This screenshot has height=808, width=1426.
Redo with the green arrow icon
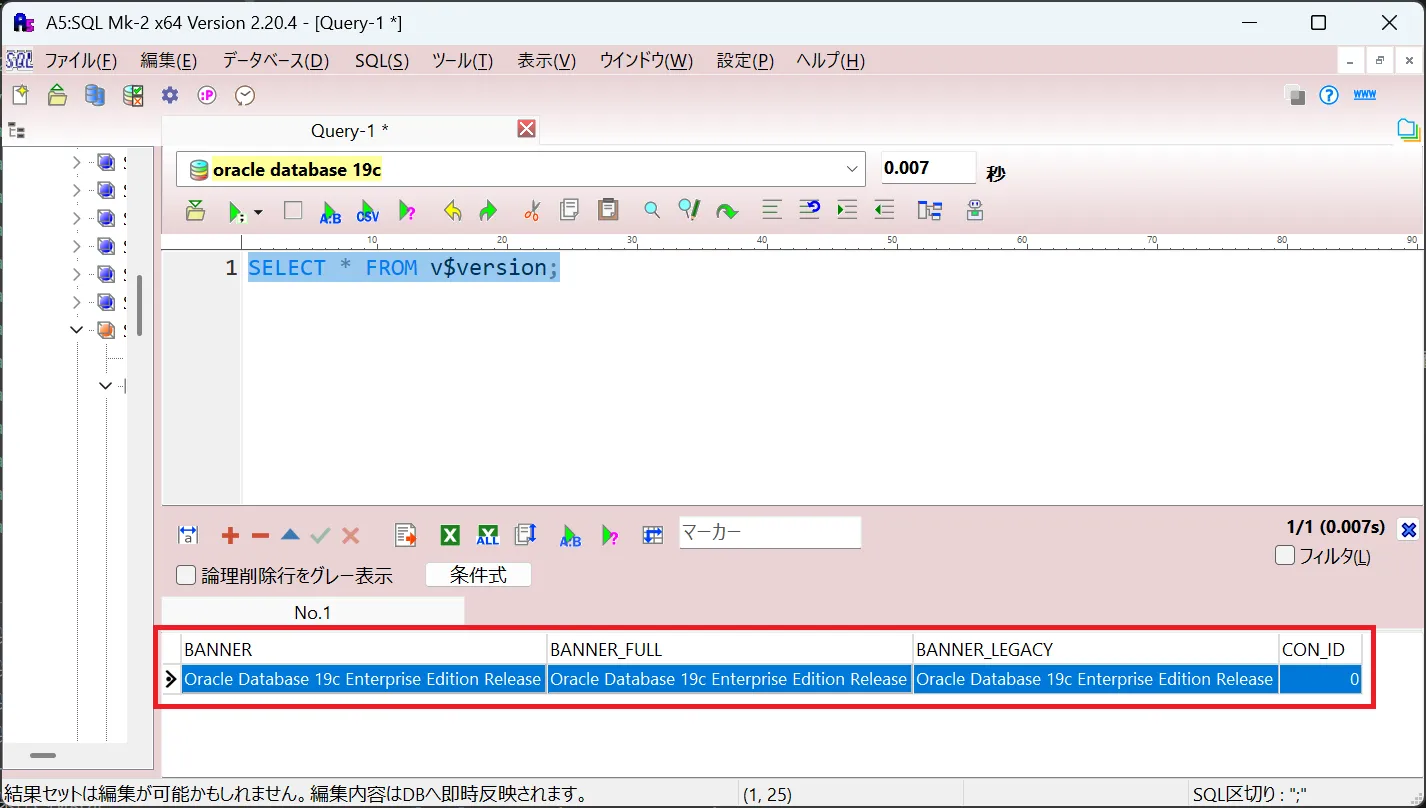(x=488, y=210)
